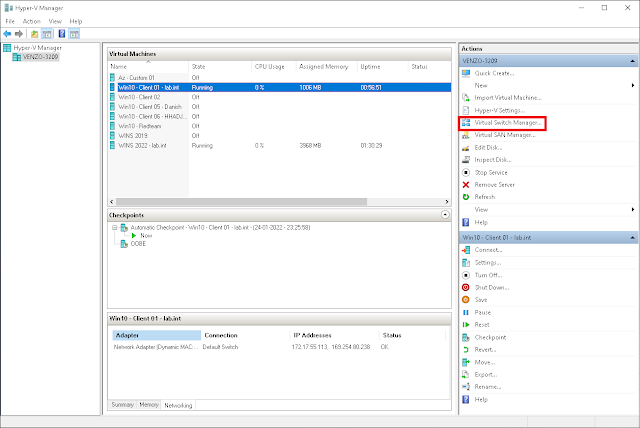Open the File menu

click(10, 21)
